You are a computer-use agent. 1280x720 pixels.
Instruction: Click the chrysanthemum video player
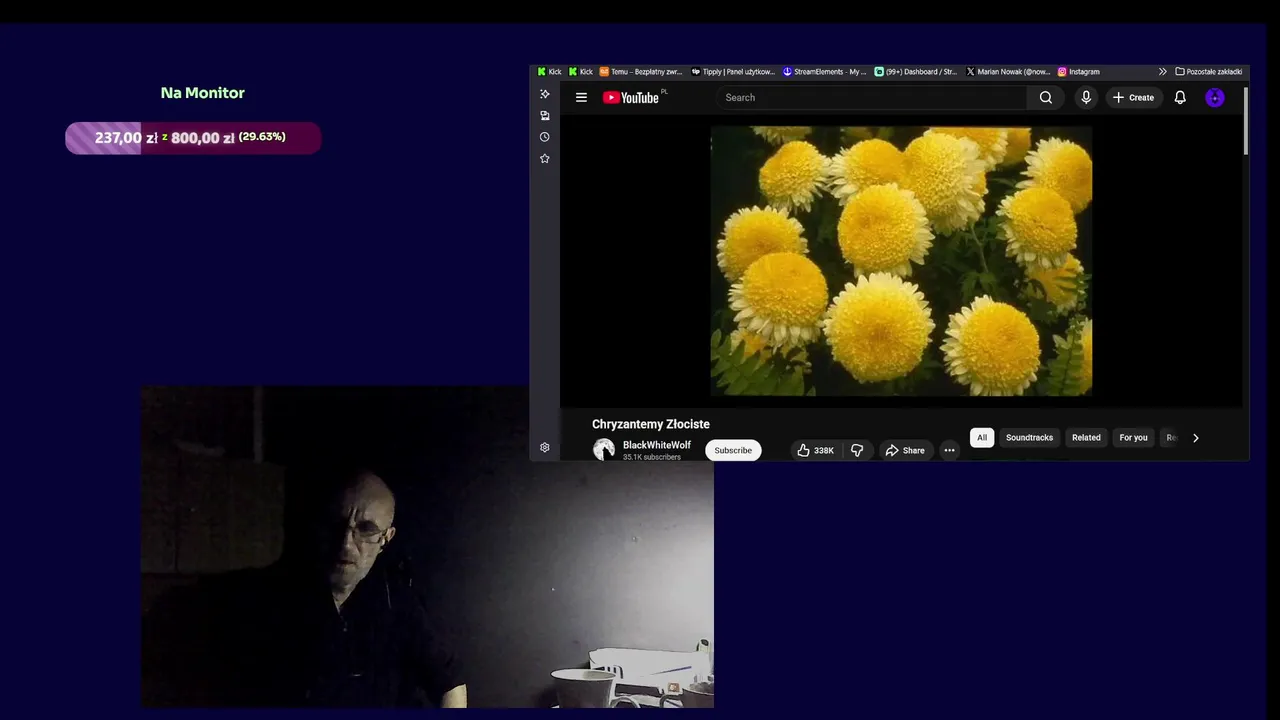901,261
